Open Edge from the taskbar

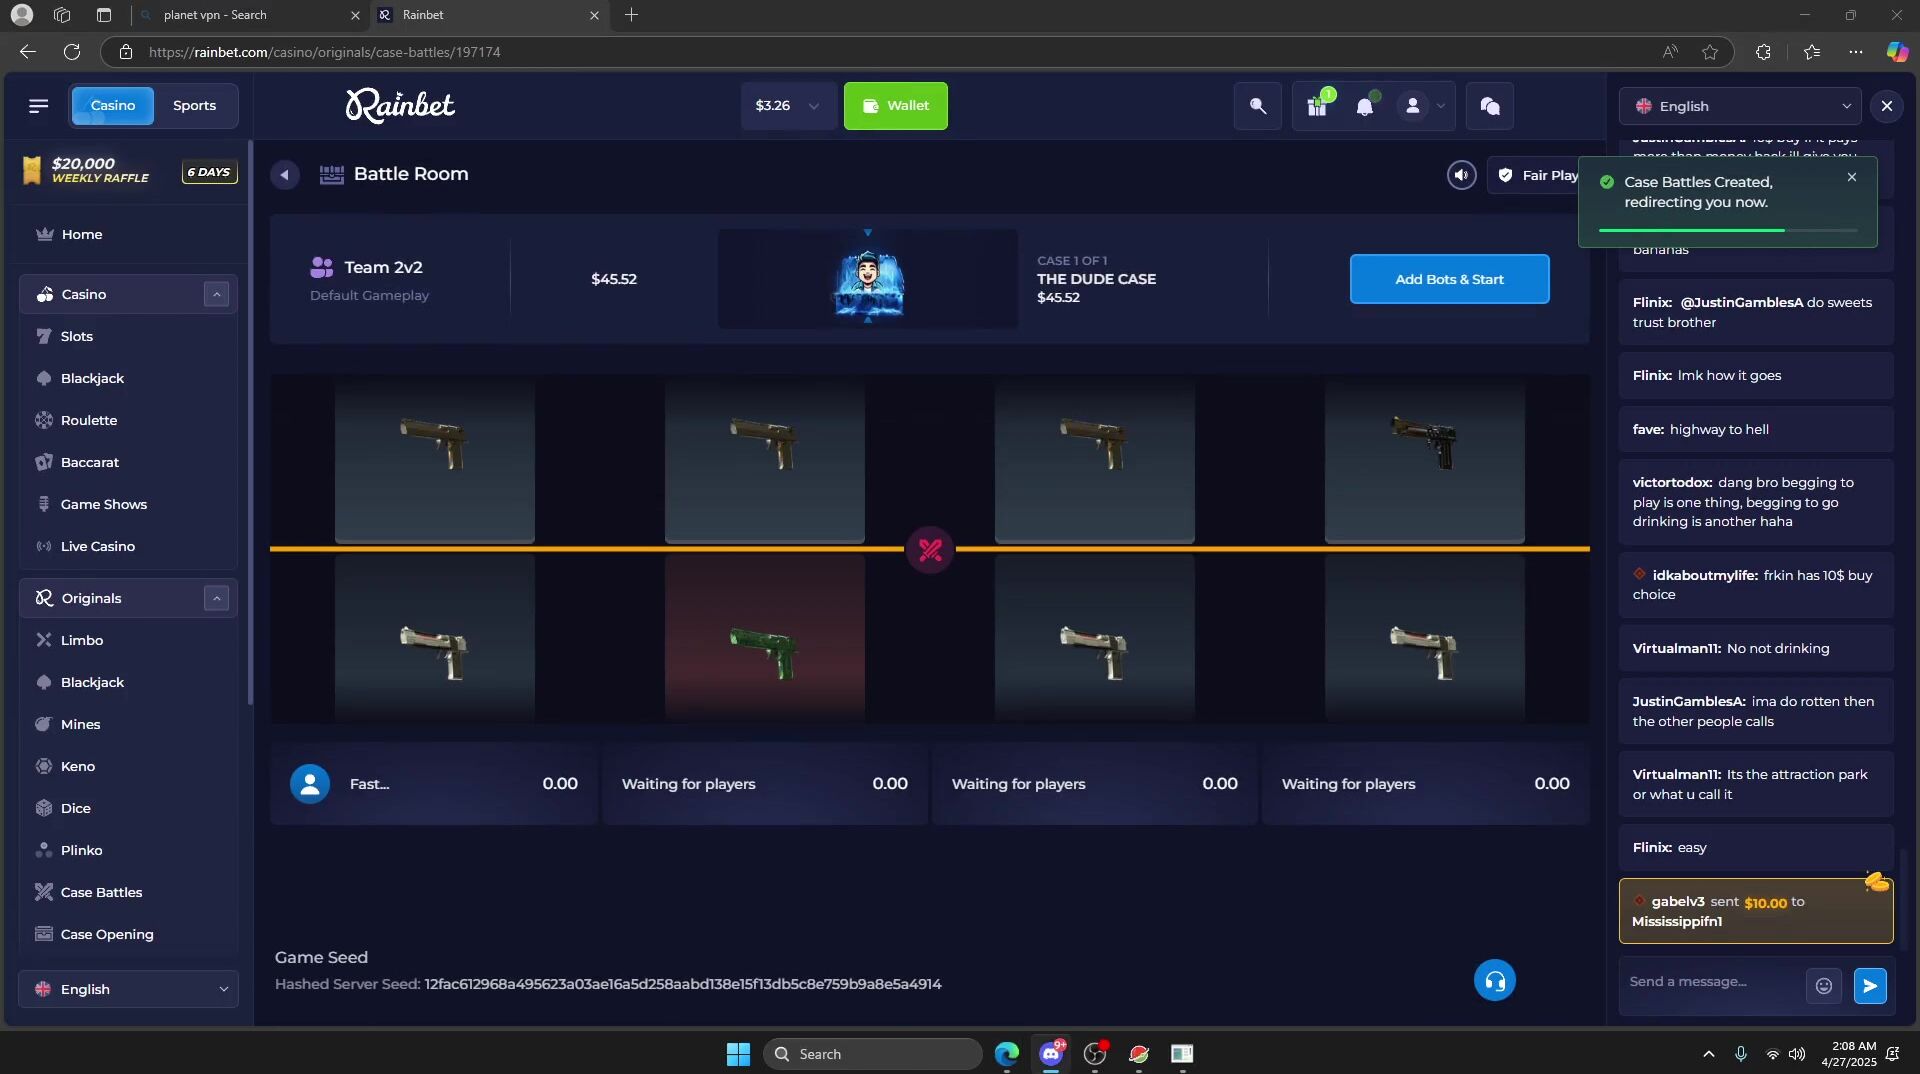[x=1007, y=1054]
